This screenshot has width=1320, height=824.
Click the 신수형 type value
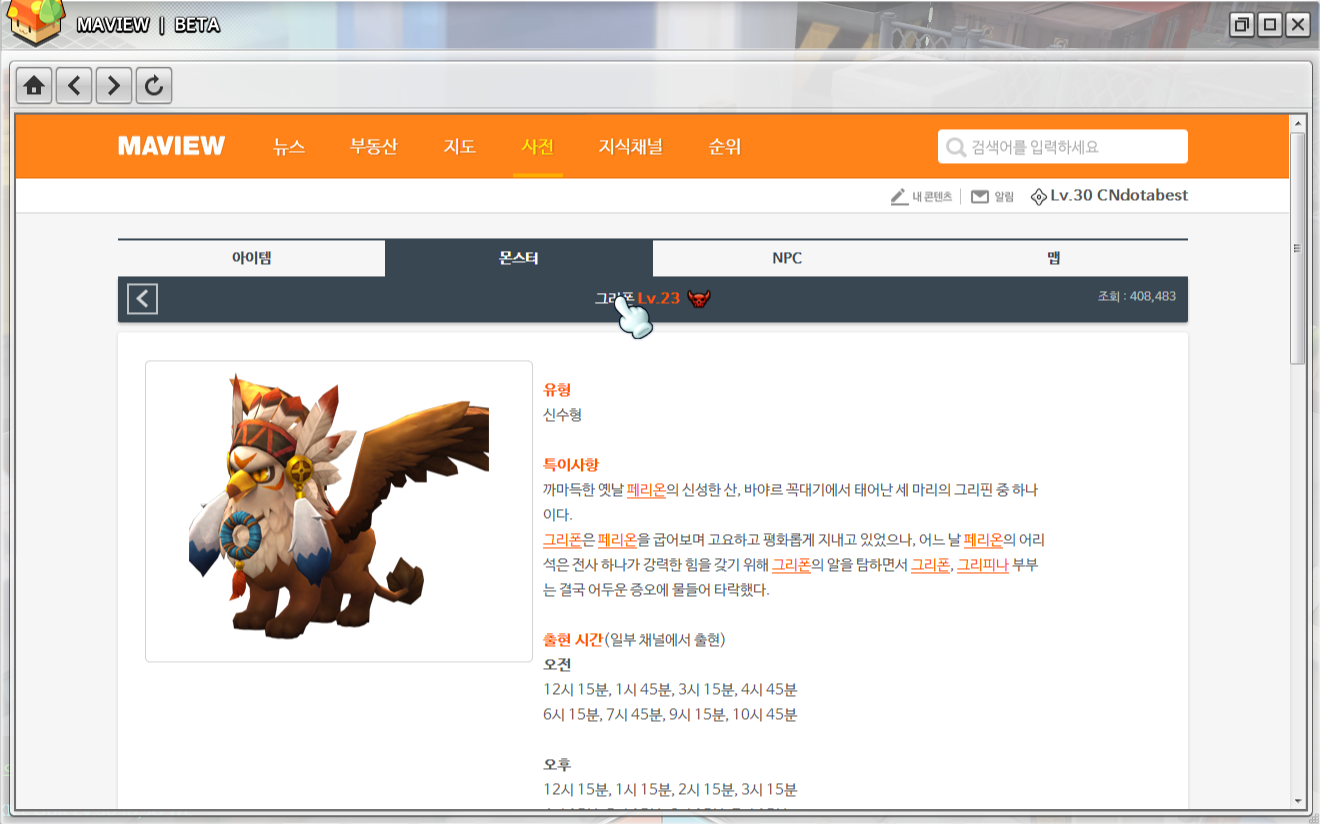point(562,415)
